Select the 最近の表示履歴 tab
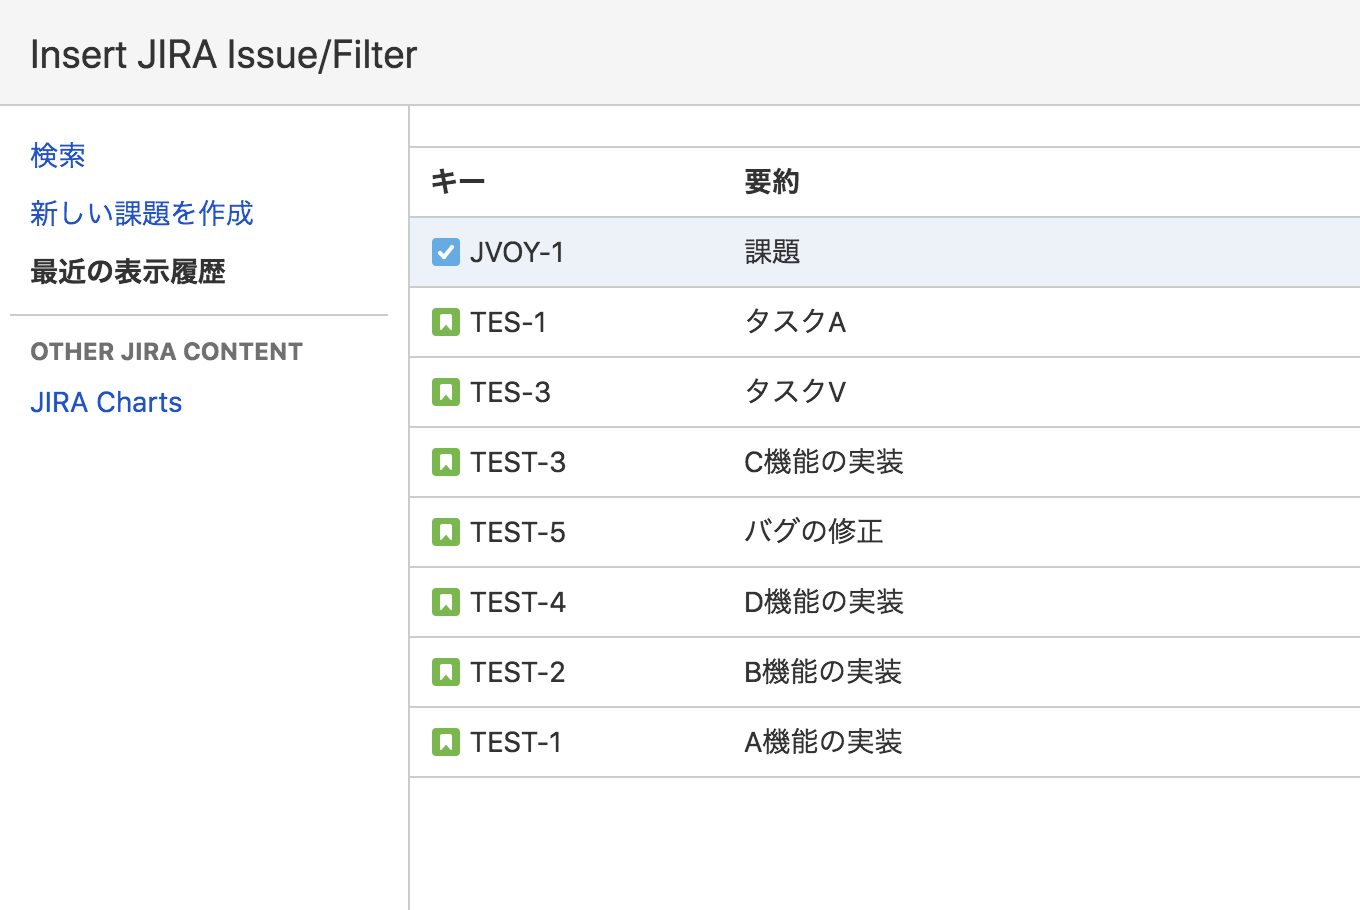Image resolution: width=1360 pixels, height=910 pixels. point(128,271)
